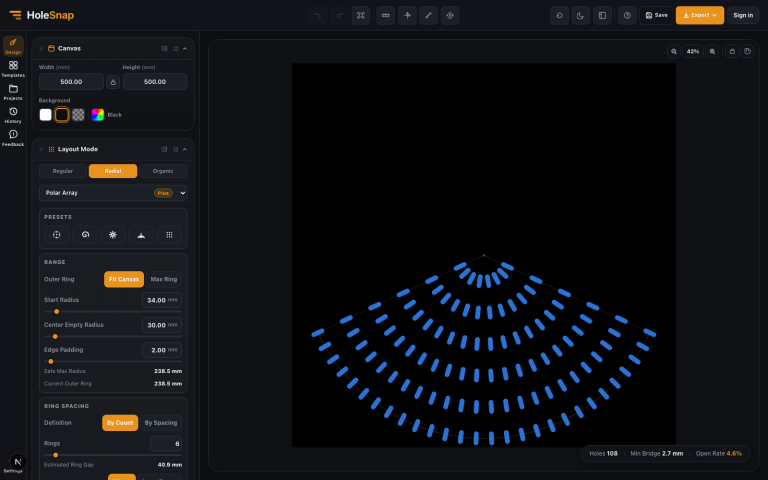This screenshot has height=480, width=768.
Task: Click the redo arrow in top toolbar
Action: click(x=339, y=15)
